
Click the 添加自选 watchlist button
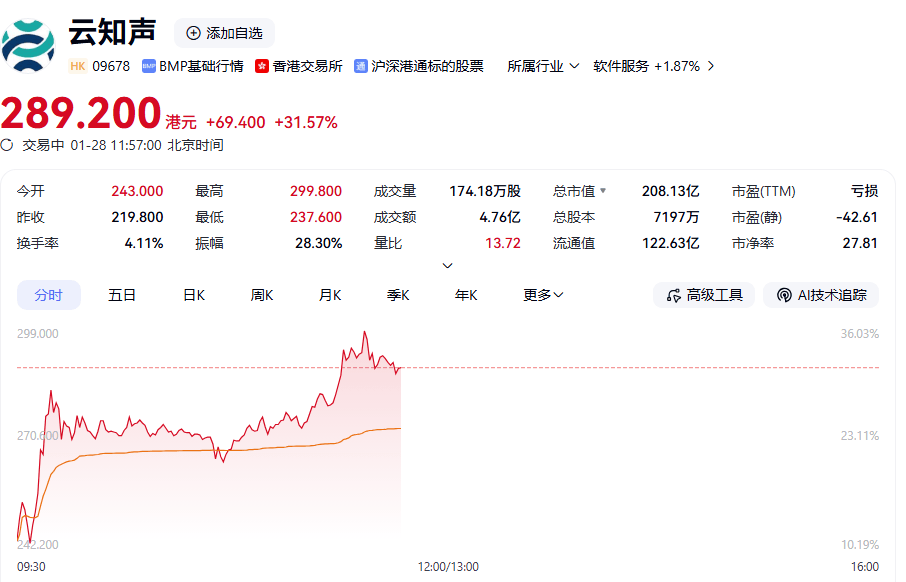pyautogui.click(x=224, y=33)
